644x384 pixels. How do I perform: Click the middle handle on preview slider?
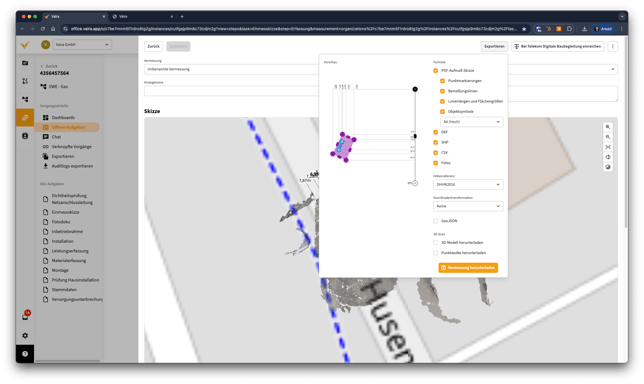(415, 136)
